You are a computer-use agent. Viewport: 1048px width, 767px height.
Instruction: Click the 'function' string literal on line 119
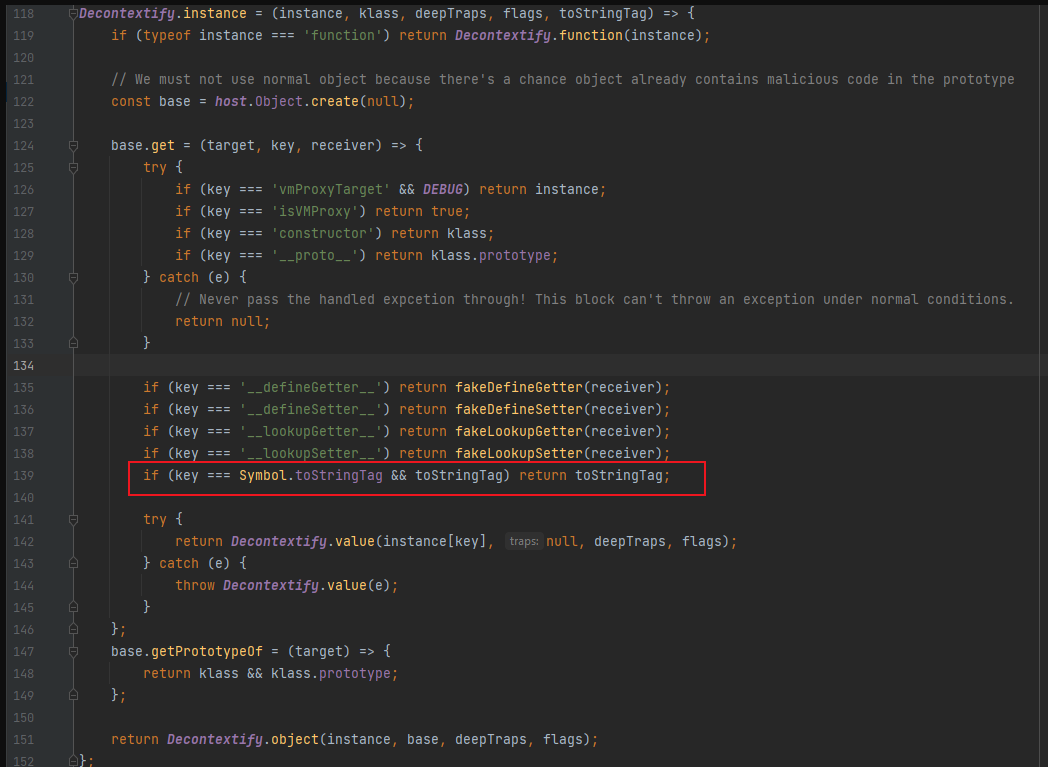(343, 35)
